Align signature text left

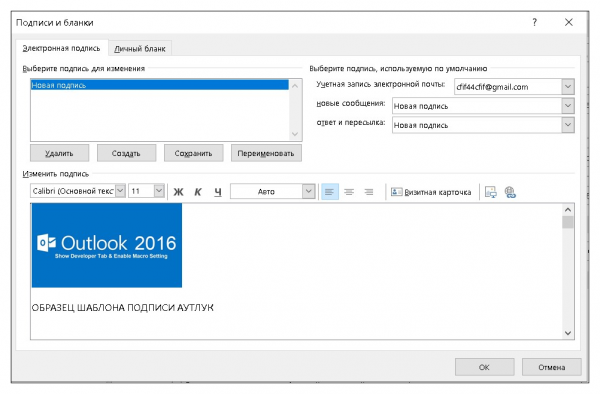click(329, 192)
